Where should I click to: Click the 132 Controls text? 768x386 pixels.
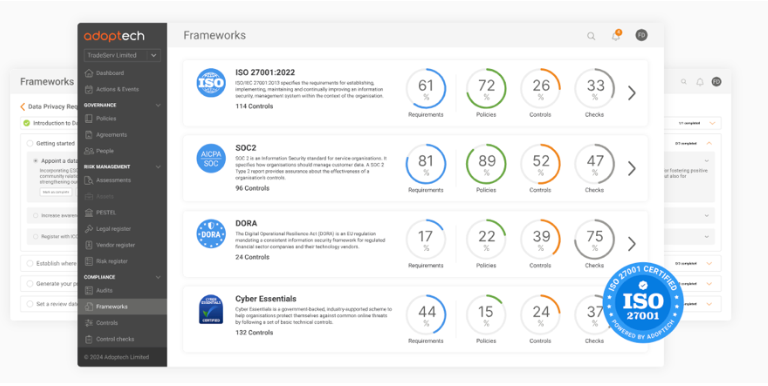254,333
